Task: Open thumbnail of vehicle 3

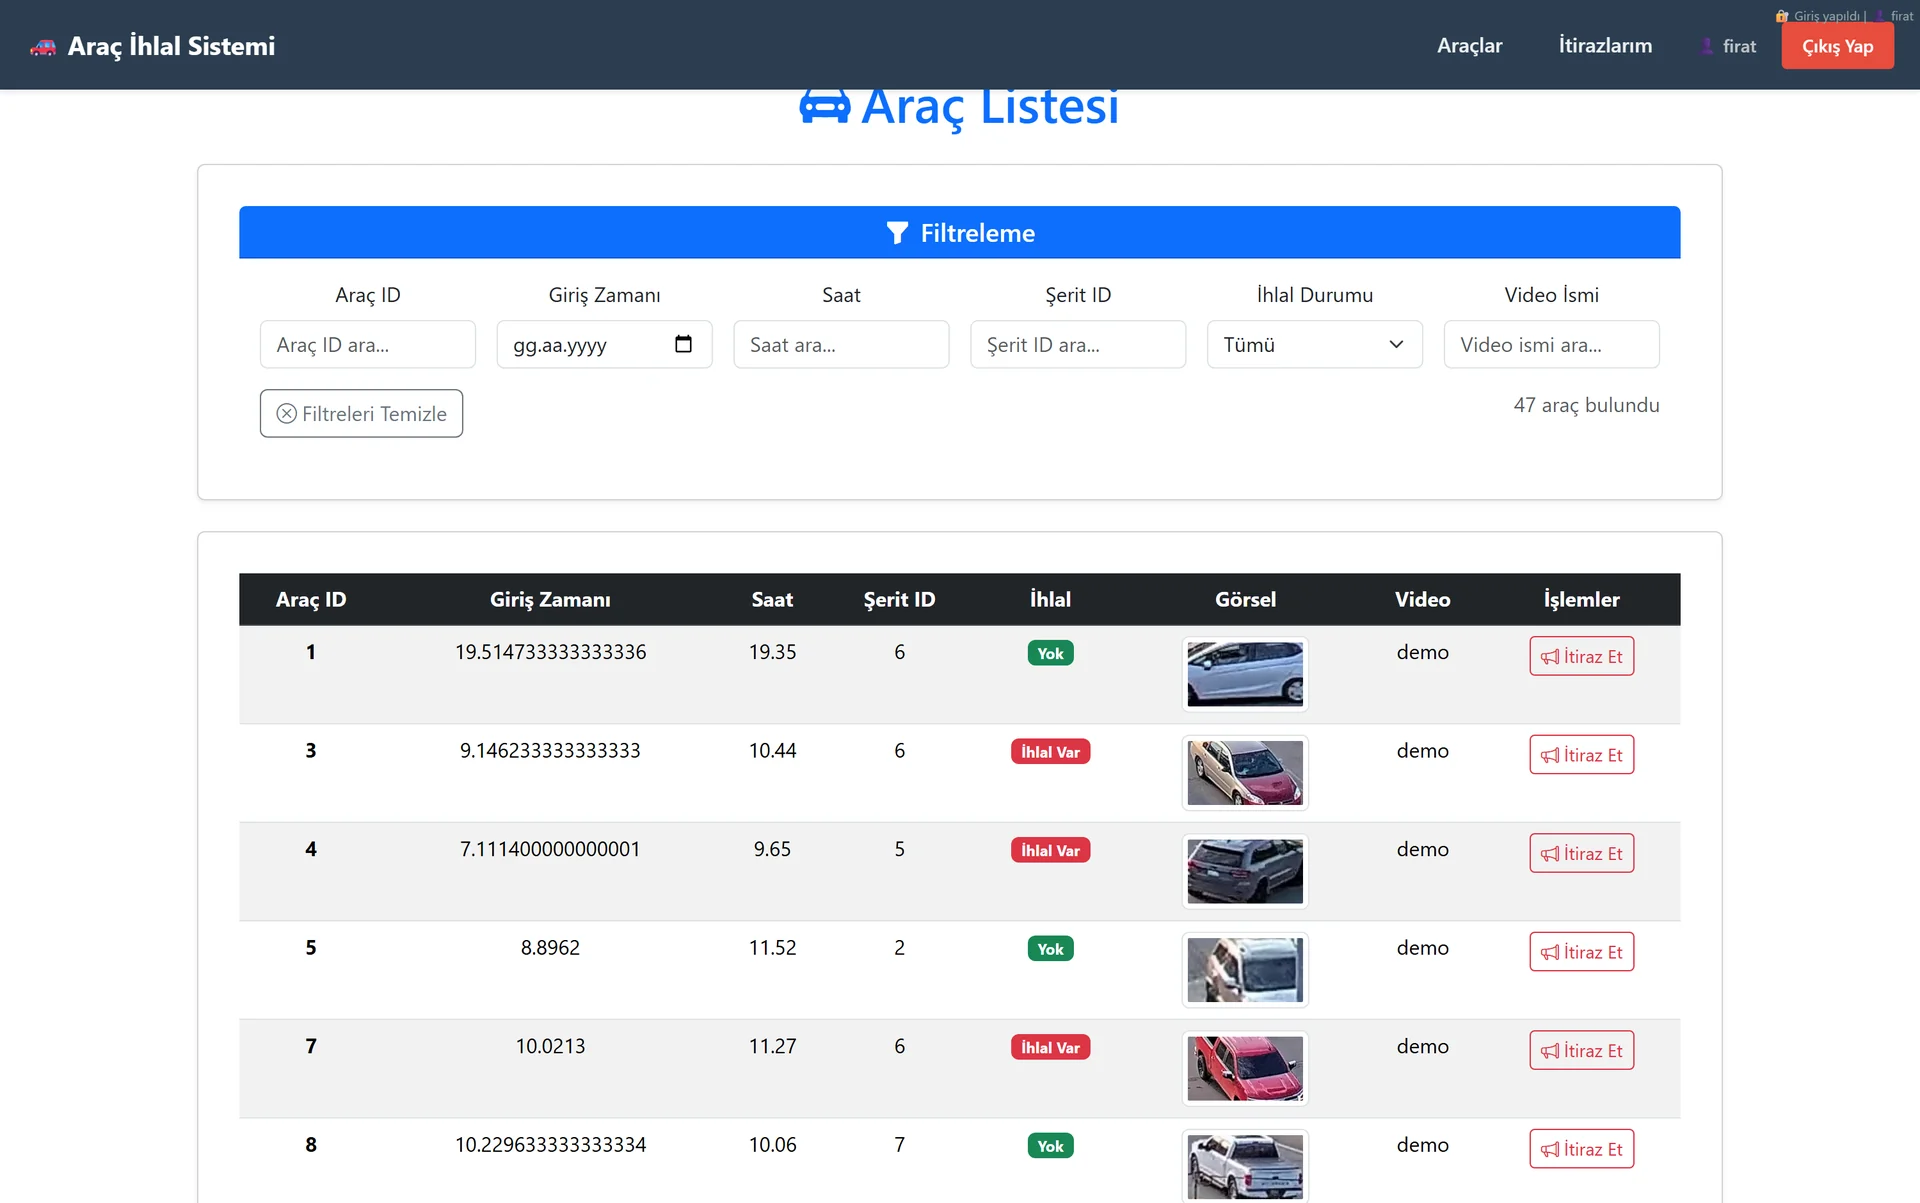Action: tap(1245, 773)
